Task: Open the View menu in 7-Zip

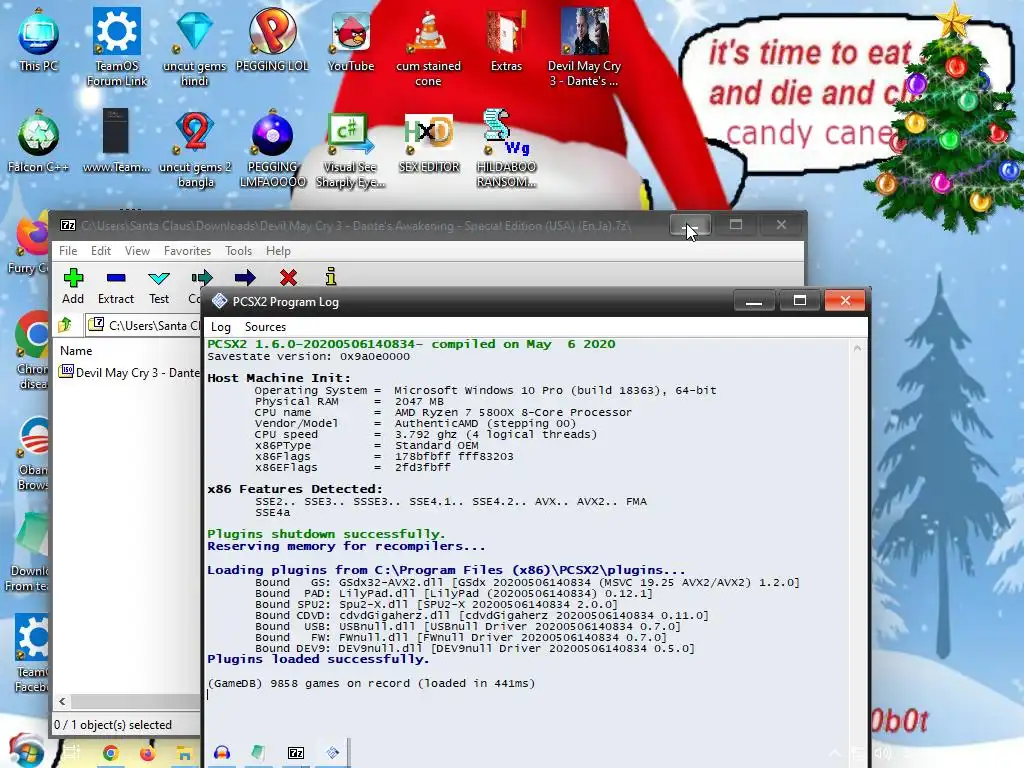Action: (137, 251)
